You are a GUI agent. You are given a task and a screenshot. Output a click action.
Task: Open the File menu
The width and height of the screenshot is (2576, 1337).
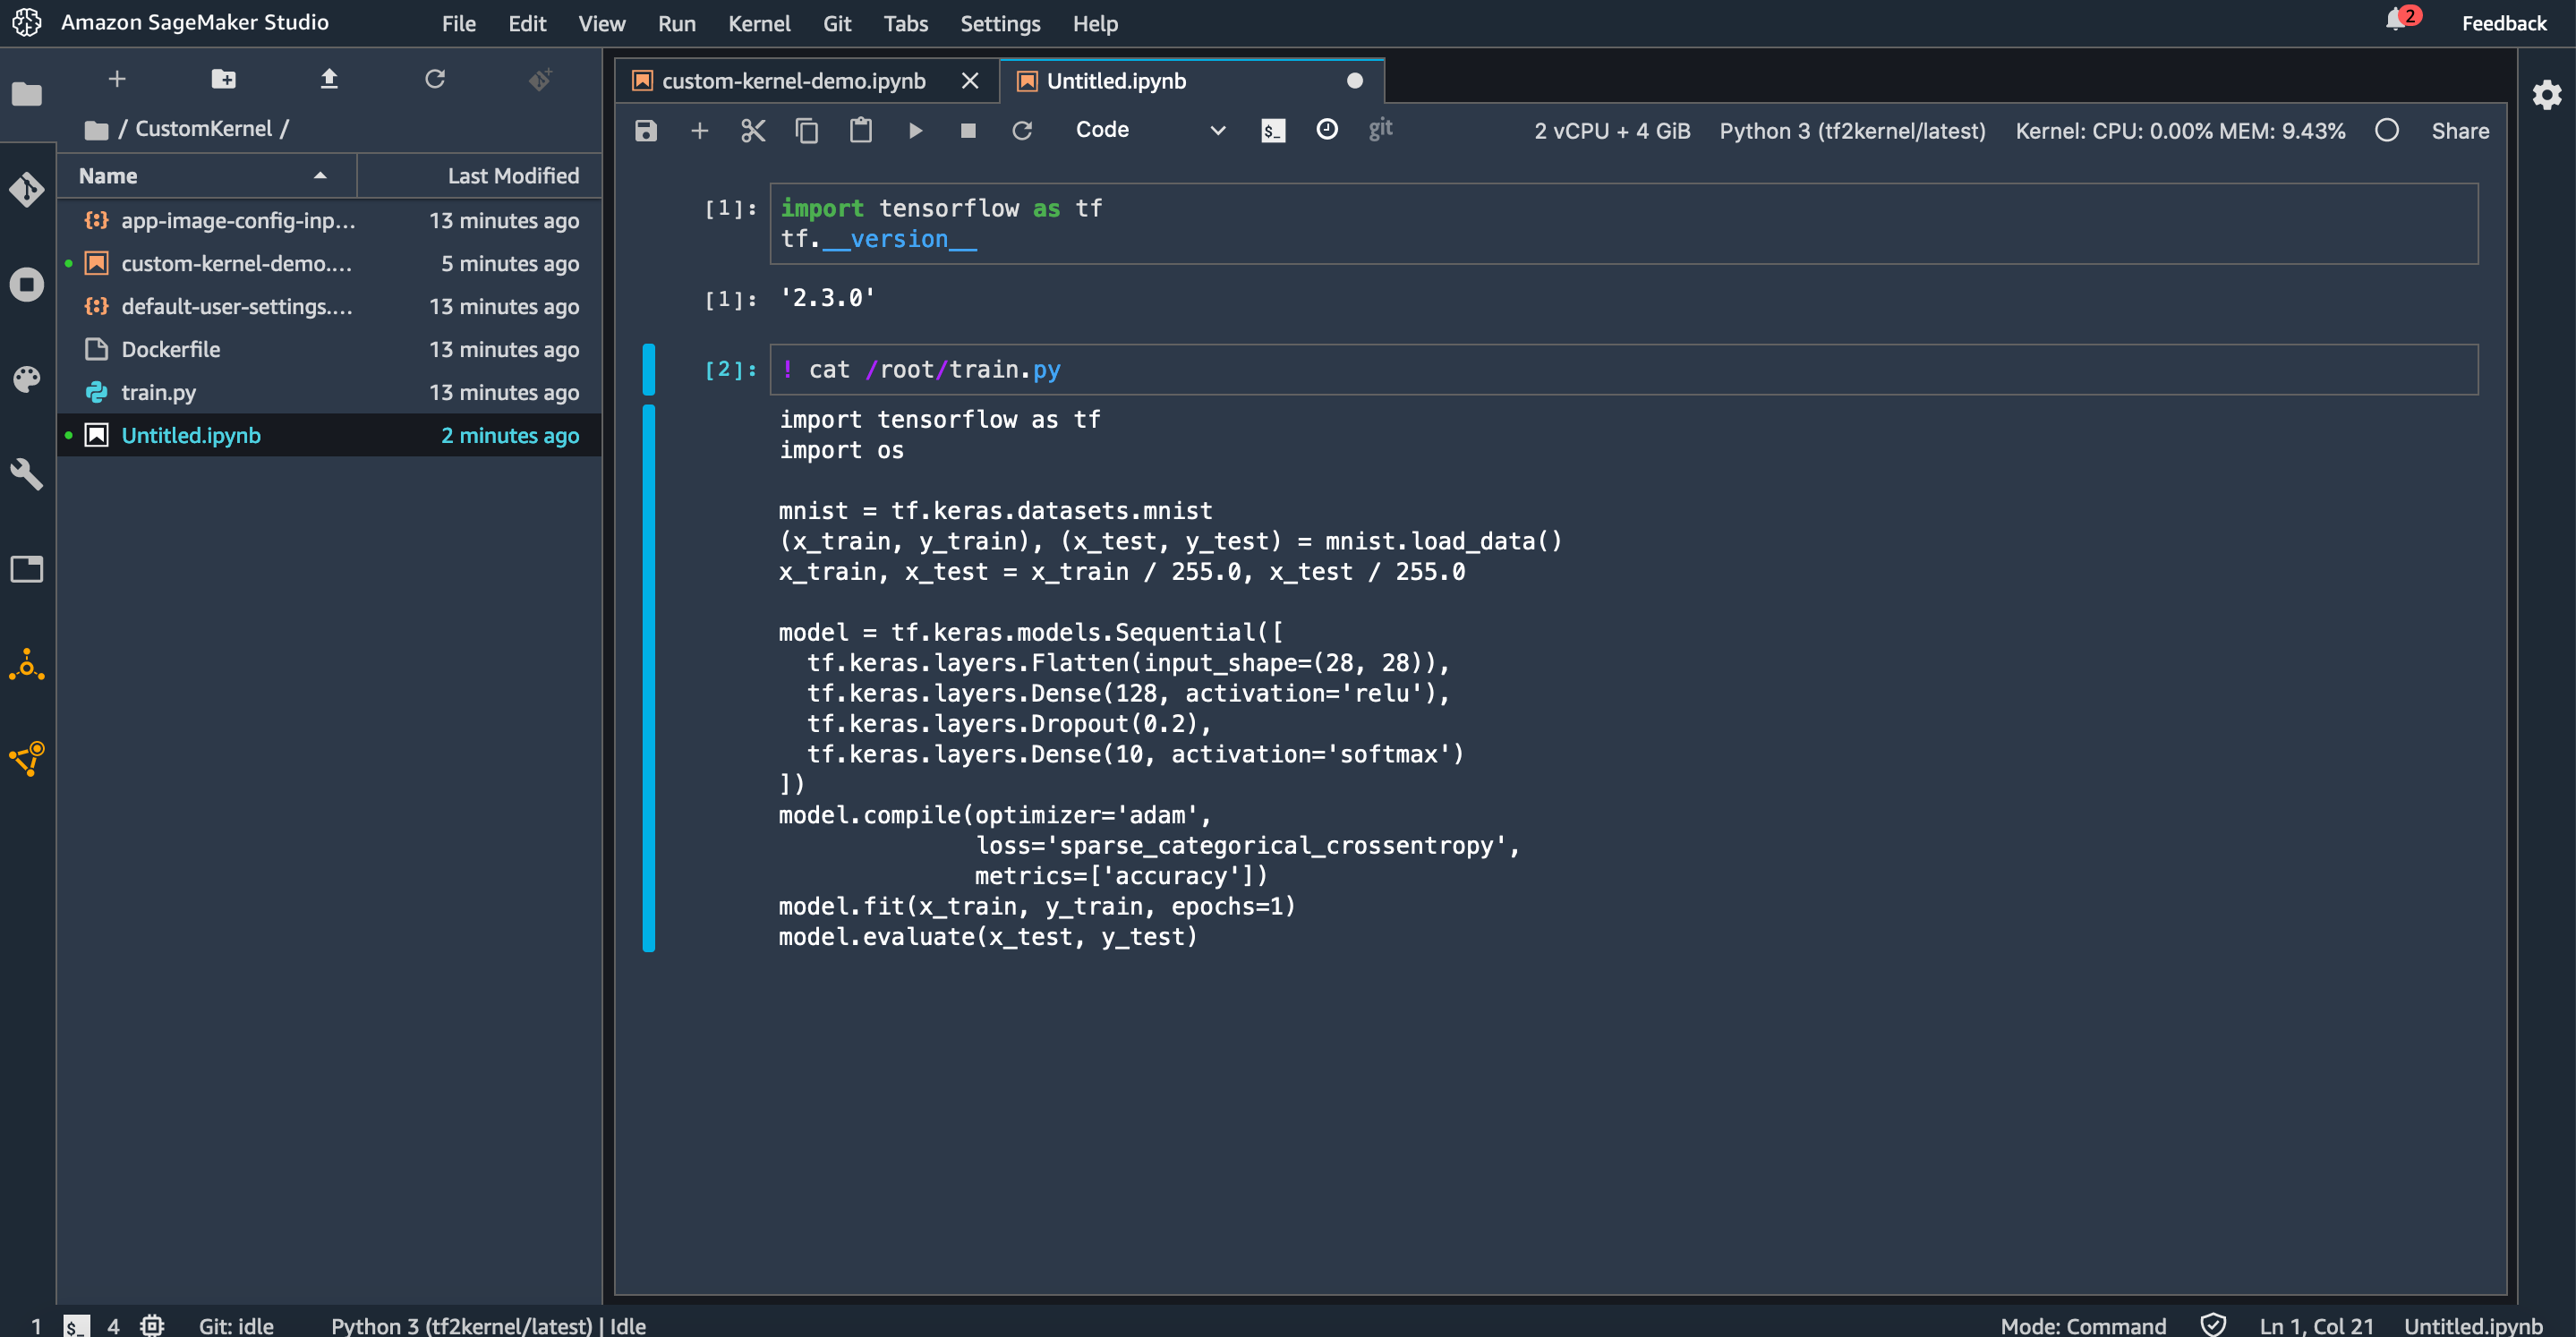(x=459, y=23)
